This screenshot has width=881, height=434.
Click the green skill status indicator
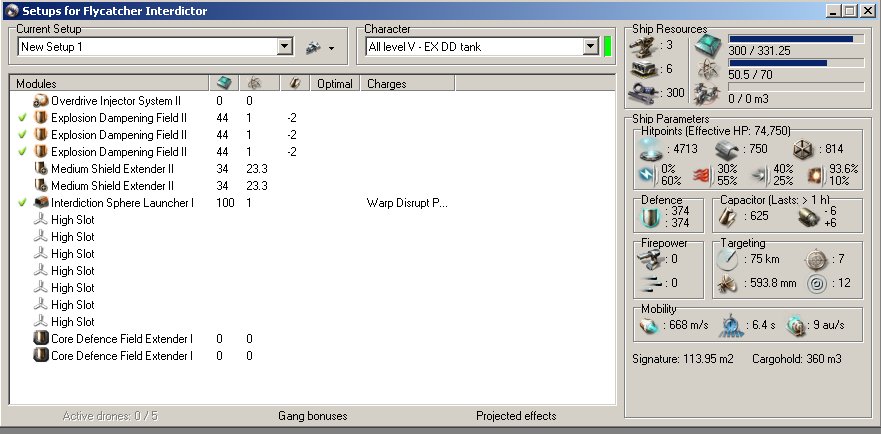click(607, 47)
